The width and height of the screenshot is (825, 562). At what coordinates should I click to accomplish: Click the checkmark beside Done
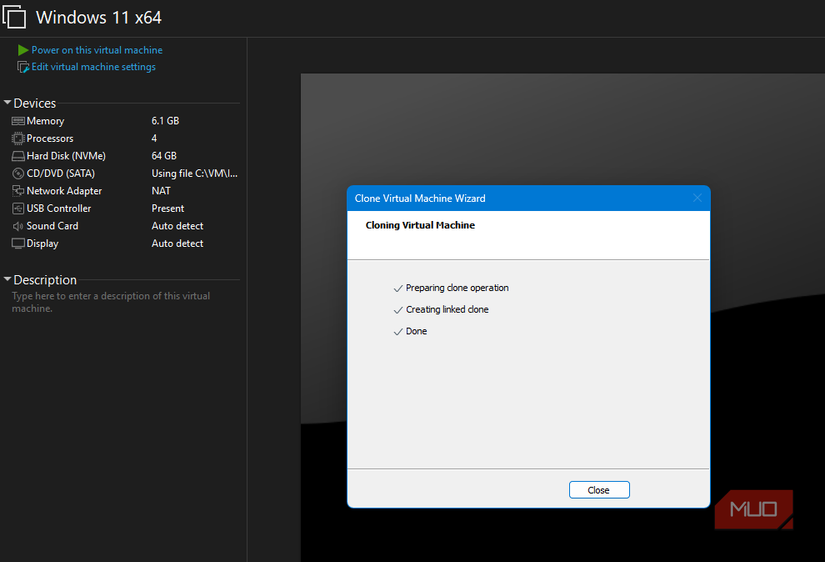[x=398, y=332]
